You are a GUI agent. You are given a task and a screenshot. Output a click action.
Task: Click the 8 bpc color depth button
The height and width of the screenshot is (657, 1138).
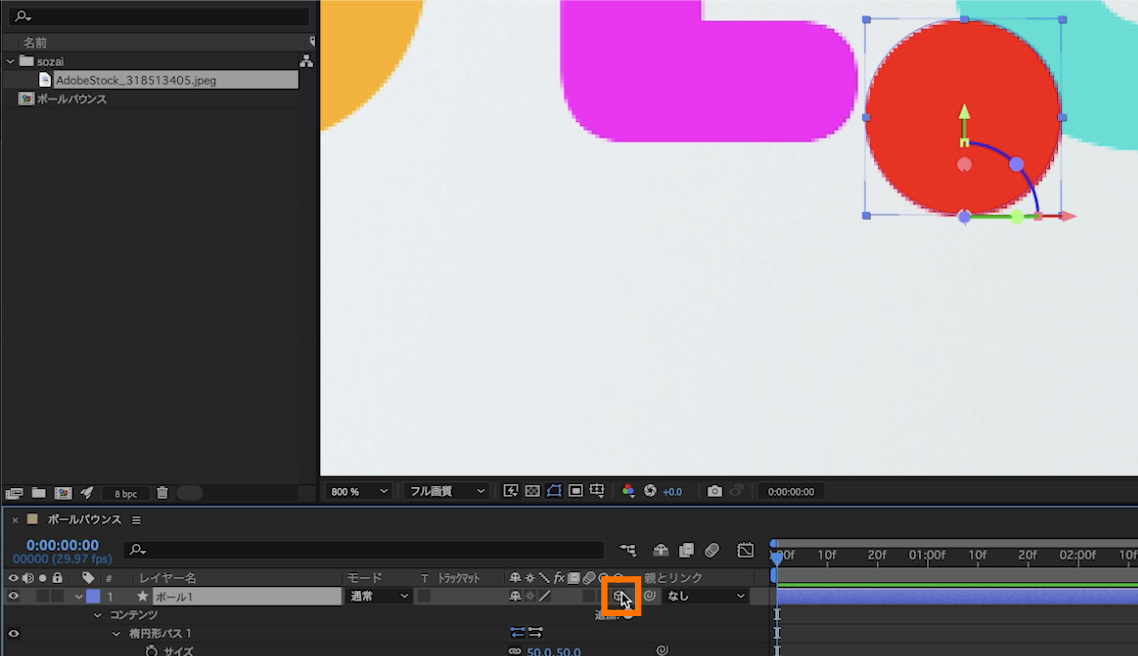(126, 494)
